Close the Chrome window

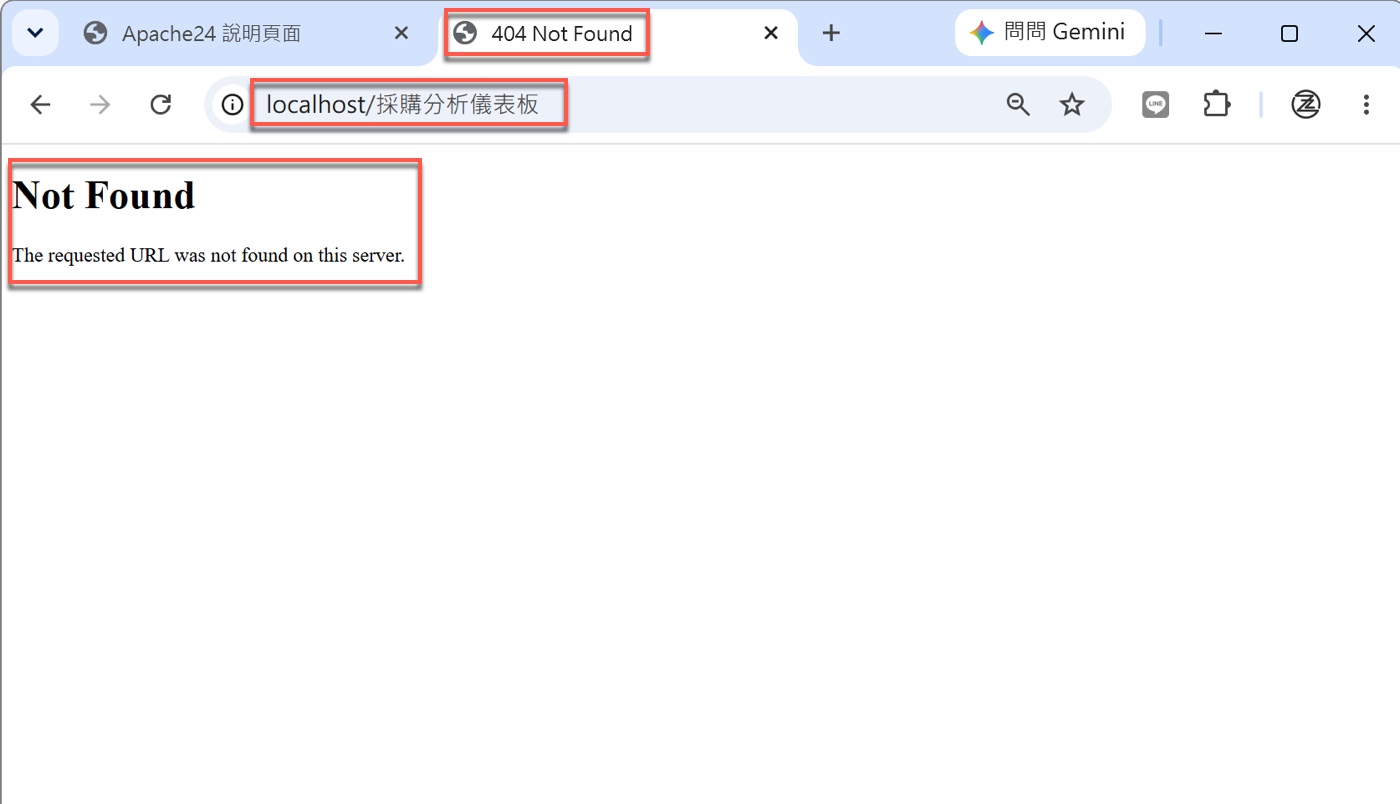[1366, 33]
